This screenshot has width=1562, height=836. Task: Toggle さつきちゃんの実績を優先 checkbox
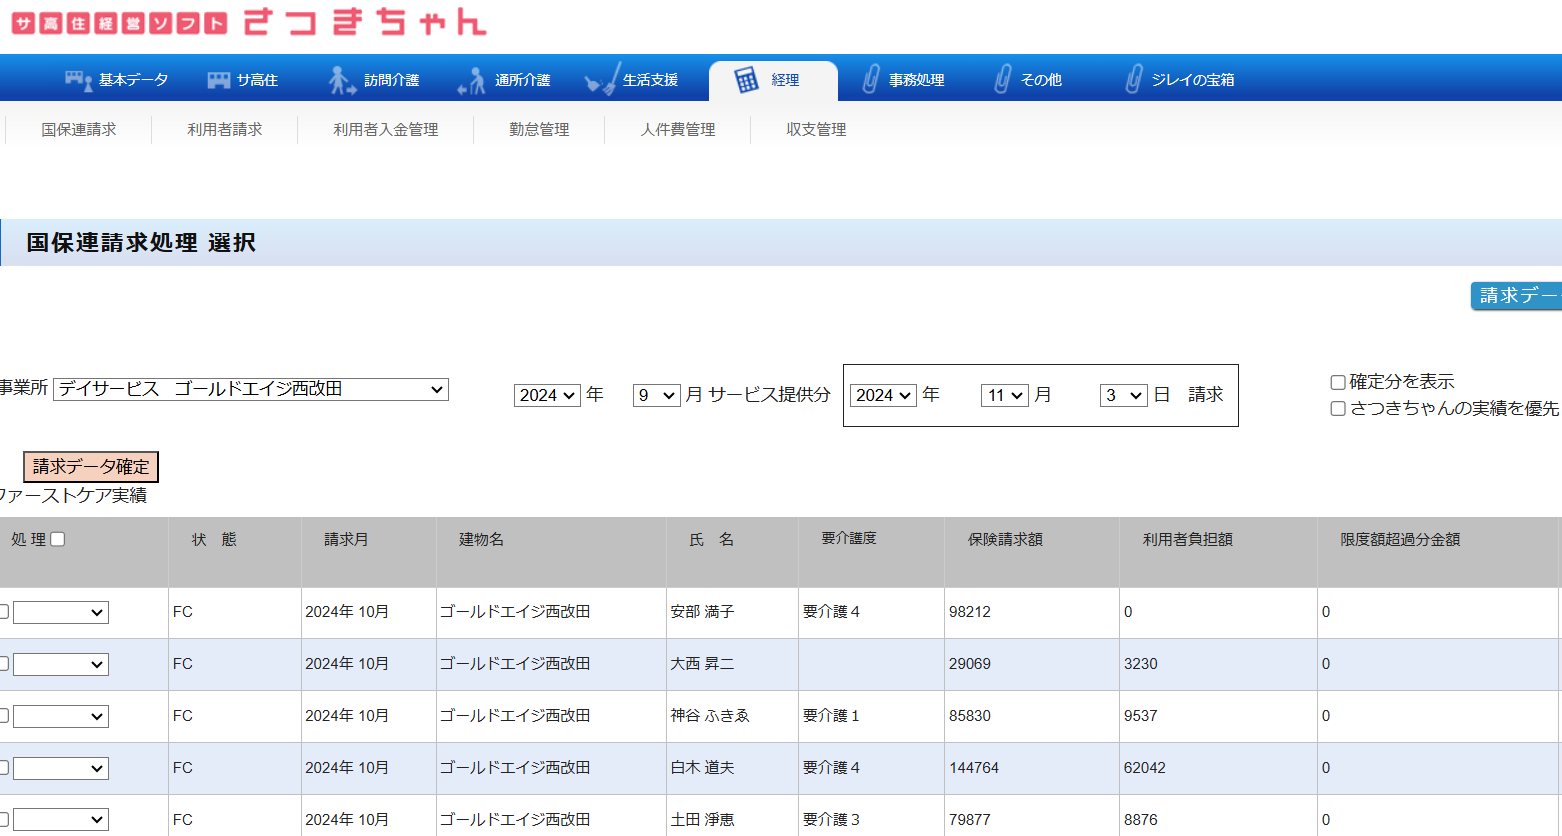click(1338, 408)
